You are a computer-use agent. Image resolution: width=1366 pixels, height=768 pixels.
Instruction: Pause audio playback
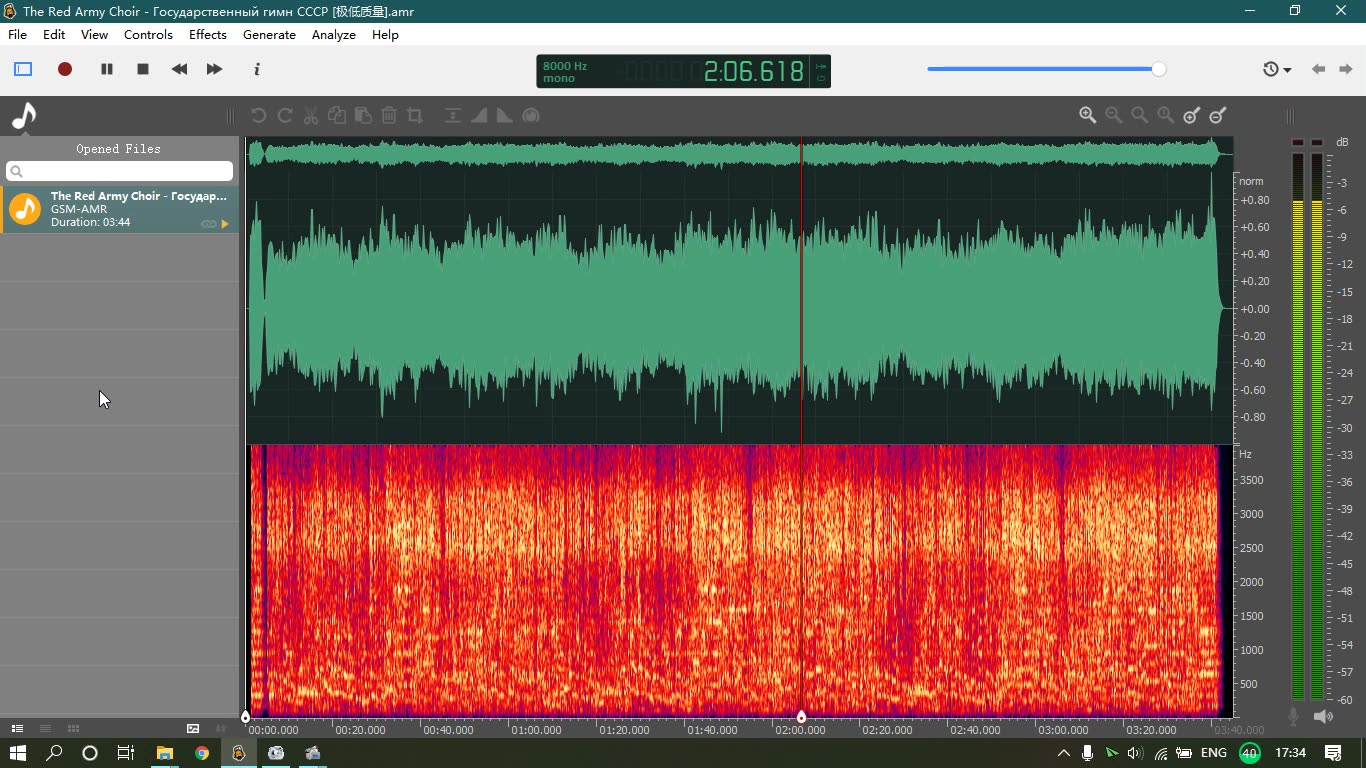click(x=107, y=69)
